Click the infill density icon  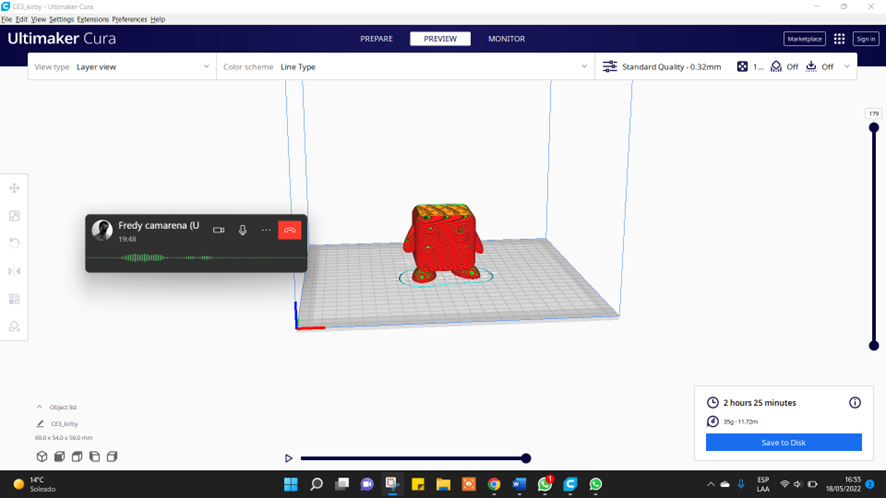pyautogui.click(x=742, y=67)
